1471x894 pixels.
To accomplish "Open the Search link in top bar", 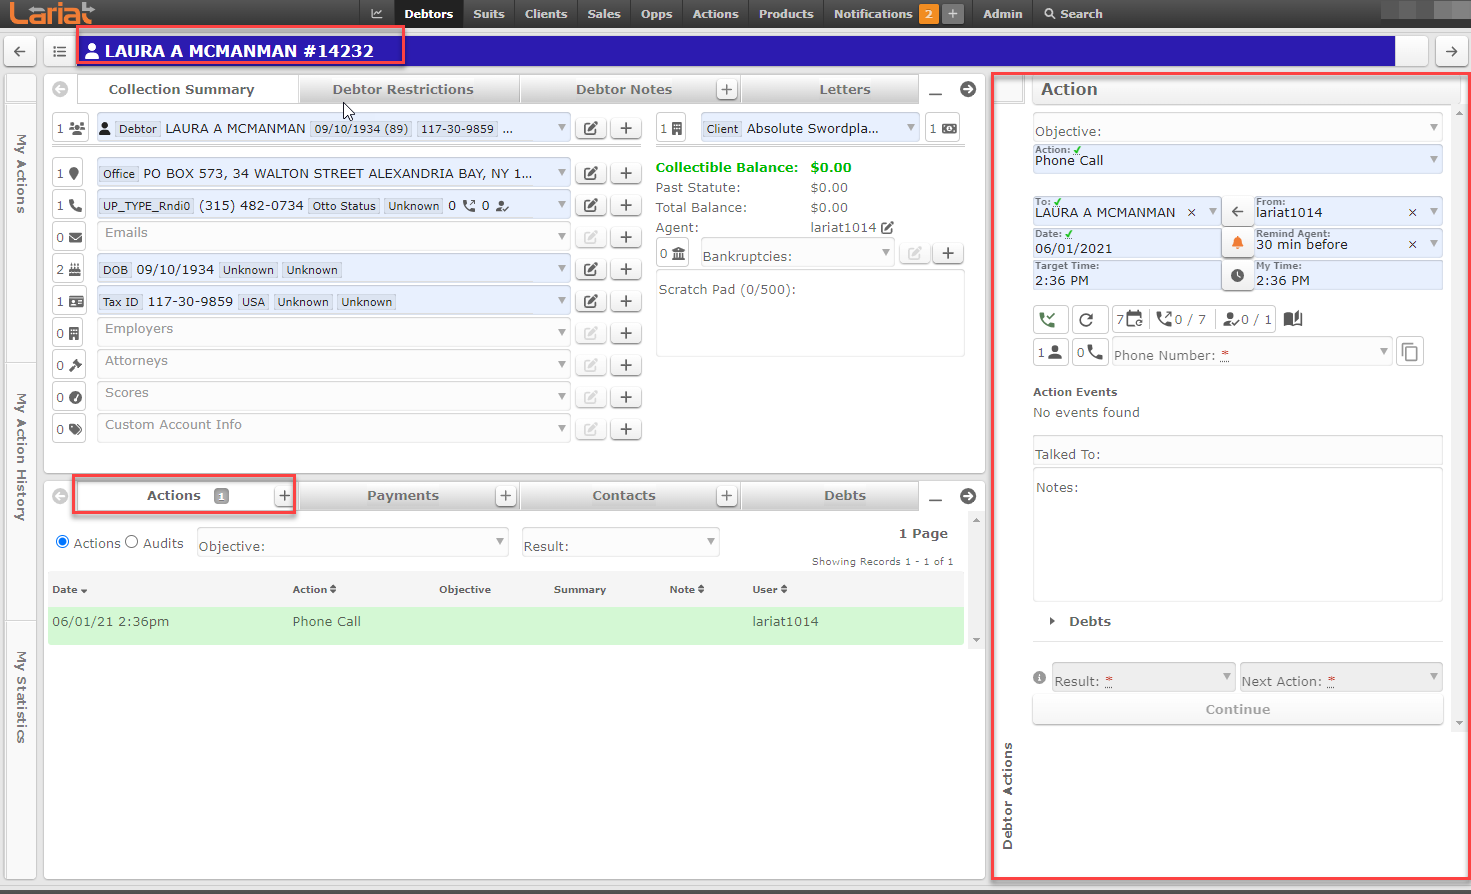I will click(x=1073, y=14).
